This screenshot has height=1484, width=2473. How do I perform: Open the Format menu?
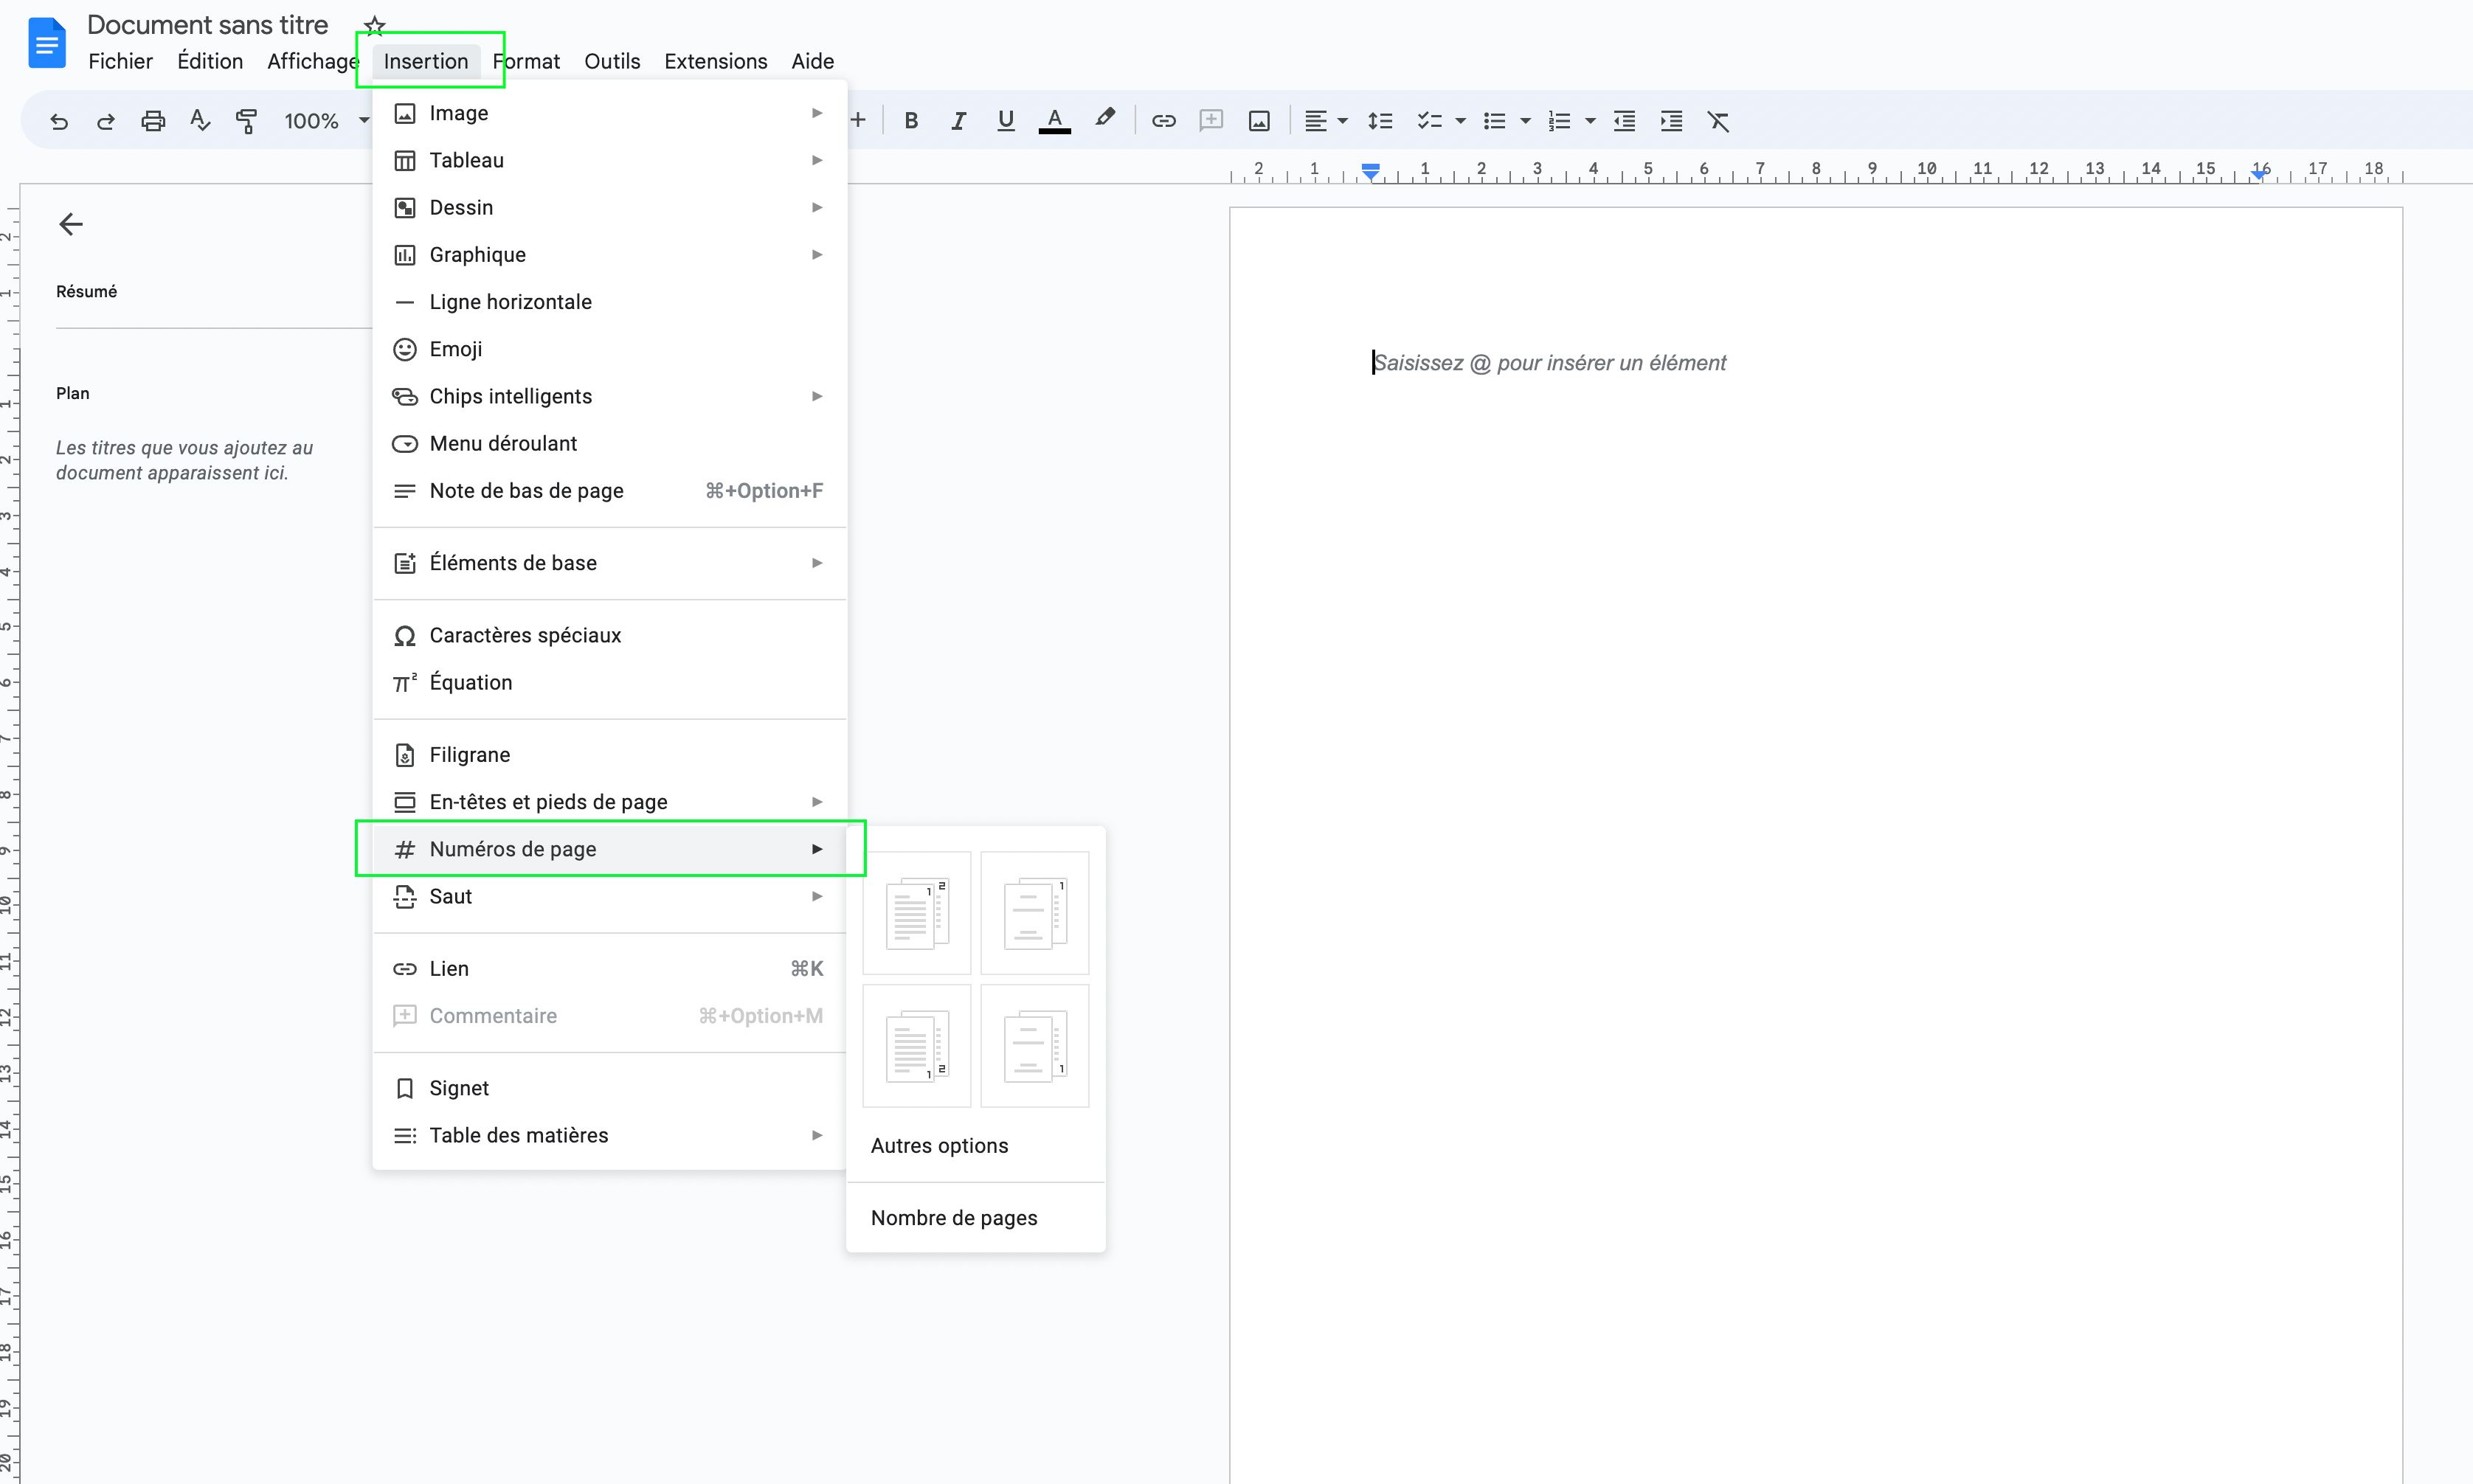pyautogui.click(x=527, y=61)
